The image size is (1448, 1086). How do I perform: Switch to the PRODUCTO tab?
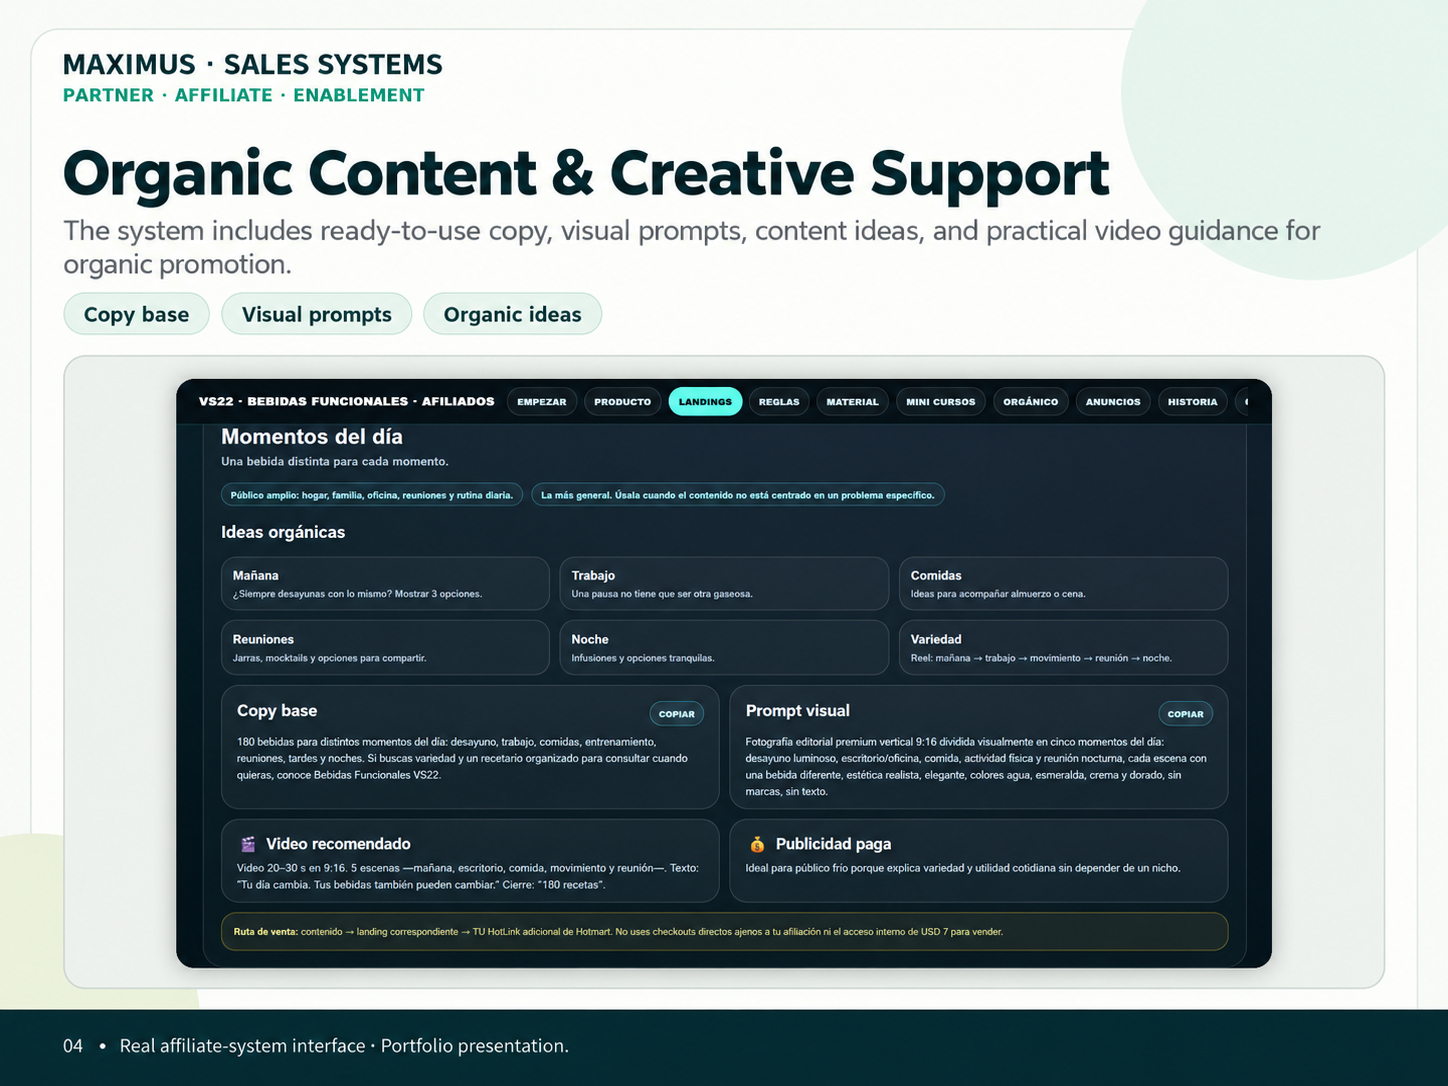point(622,402)
